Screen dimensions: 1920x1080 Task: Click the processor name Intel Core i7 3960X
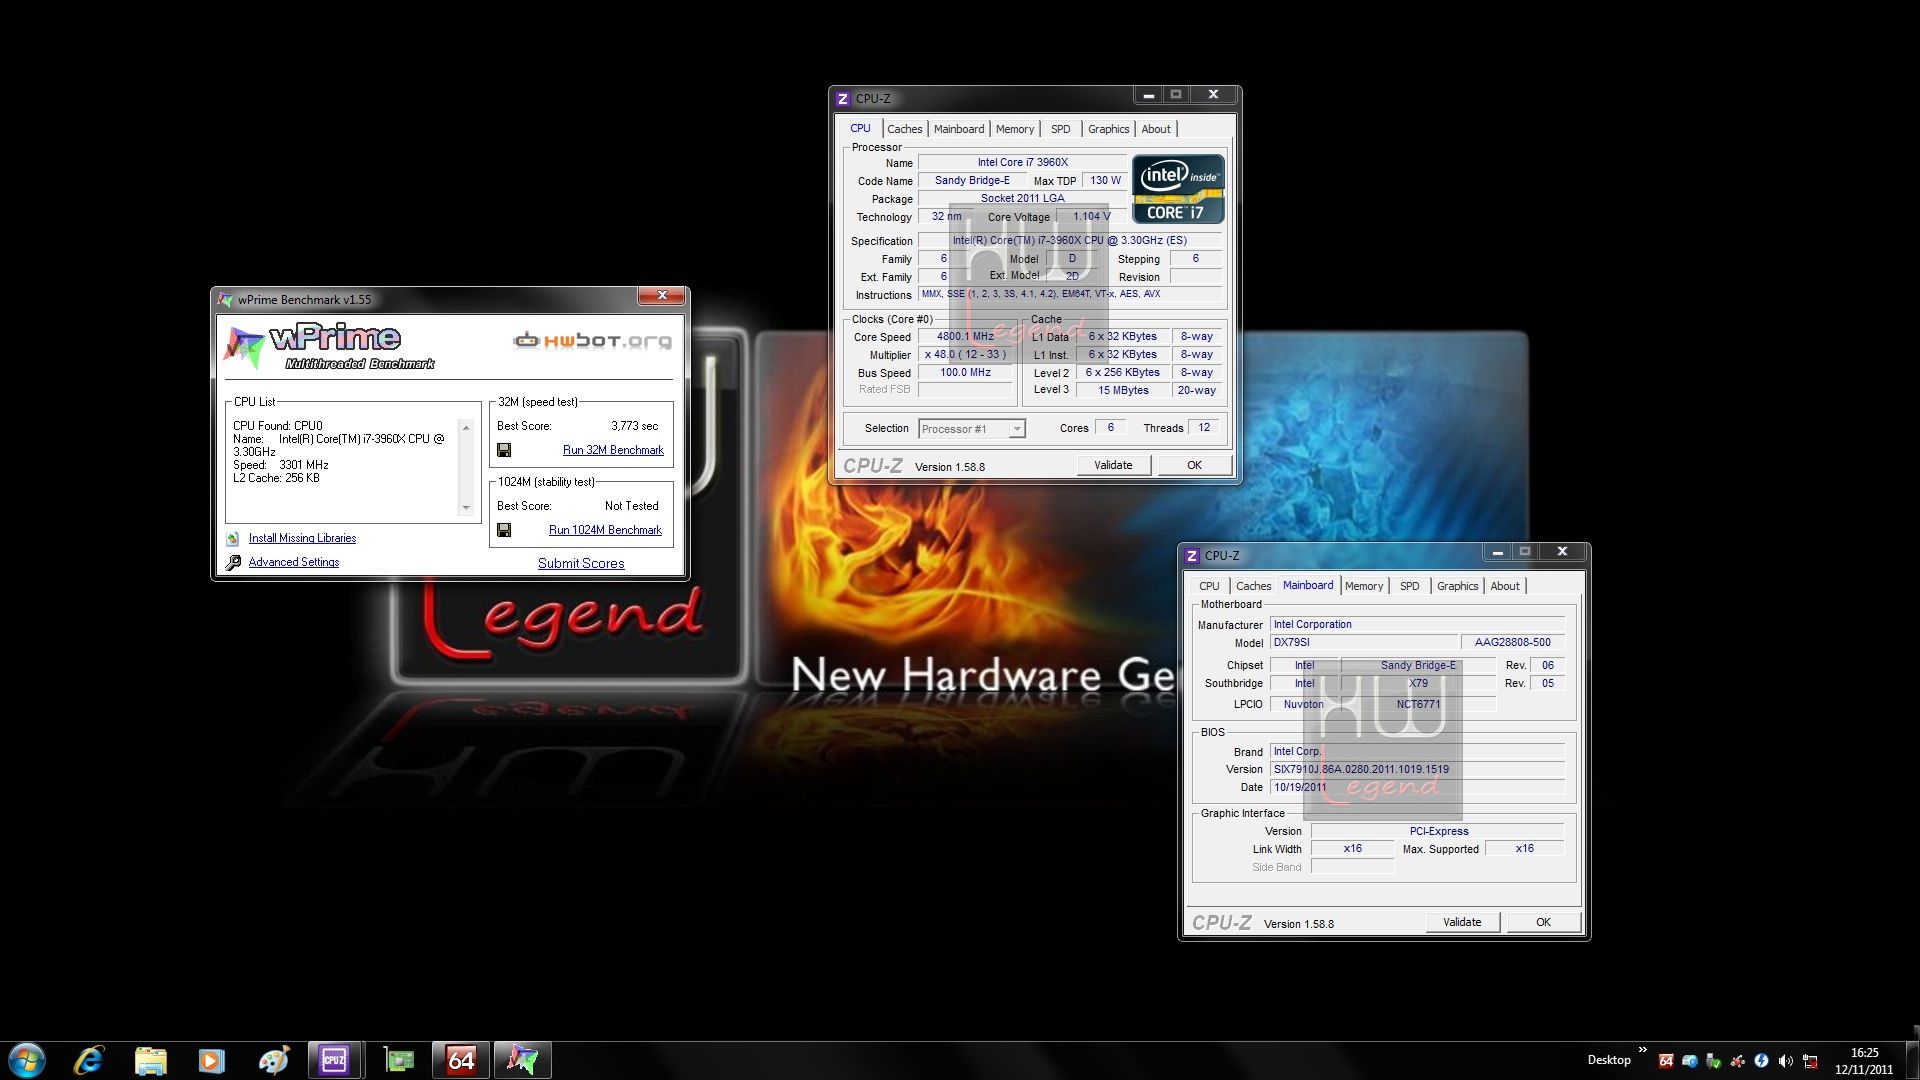point(1022,162)
